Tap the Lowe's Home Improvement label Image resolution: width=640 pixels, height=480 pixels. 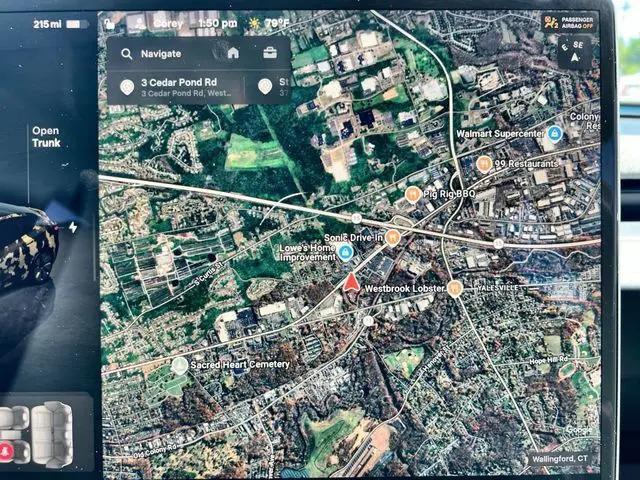[x=308, y=253]
